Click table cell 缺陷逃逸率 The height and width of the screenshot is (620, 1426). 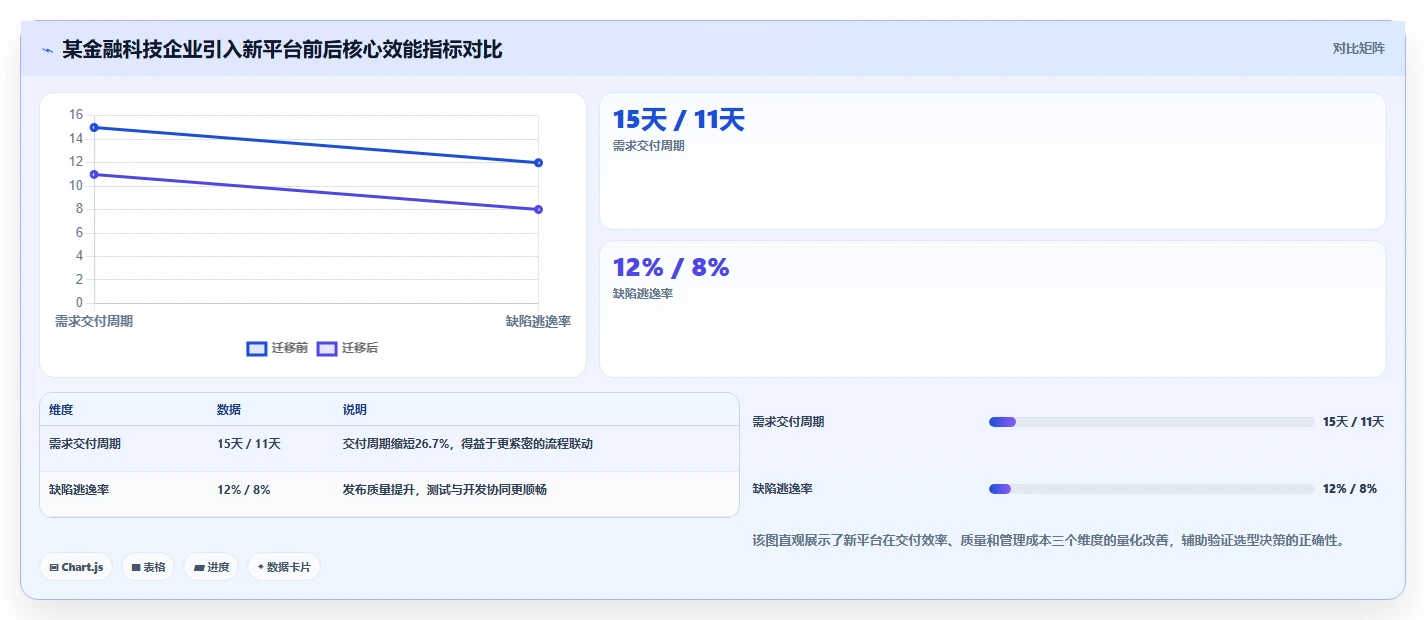click(x=79, y=490)
